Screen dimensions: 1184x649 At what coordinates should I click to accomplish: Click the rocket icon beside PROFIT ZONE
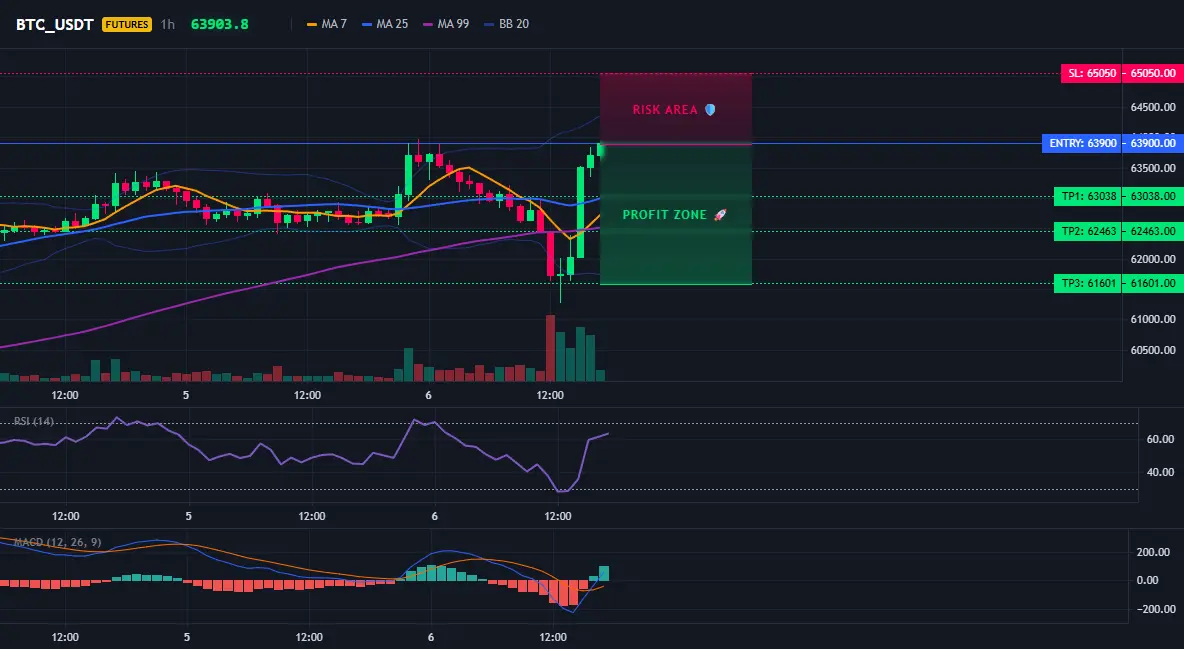coord(720,215)
